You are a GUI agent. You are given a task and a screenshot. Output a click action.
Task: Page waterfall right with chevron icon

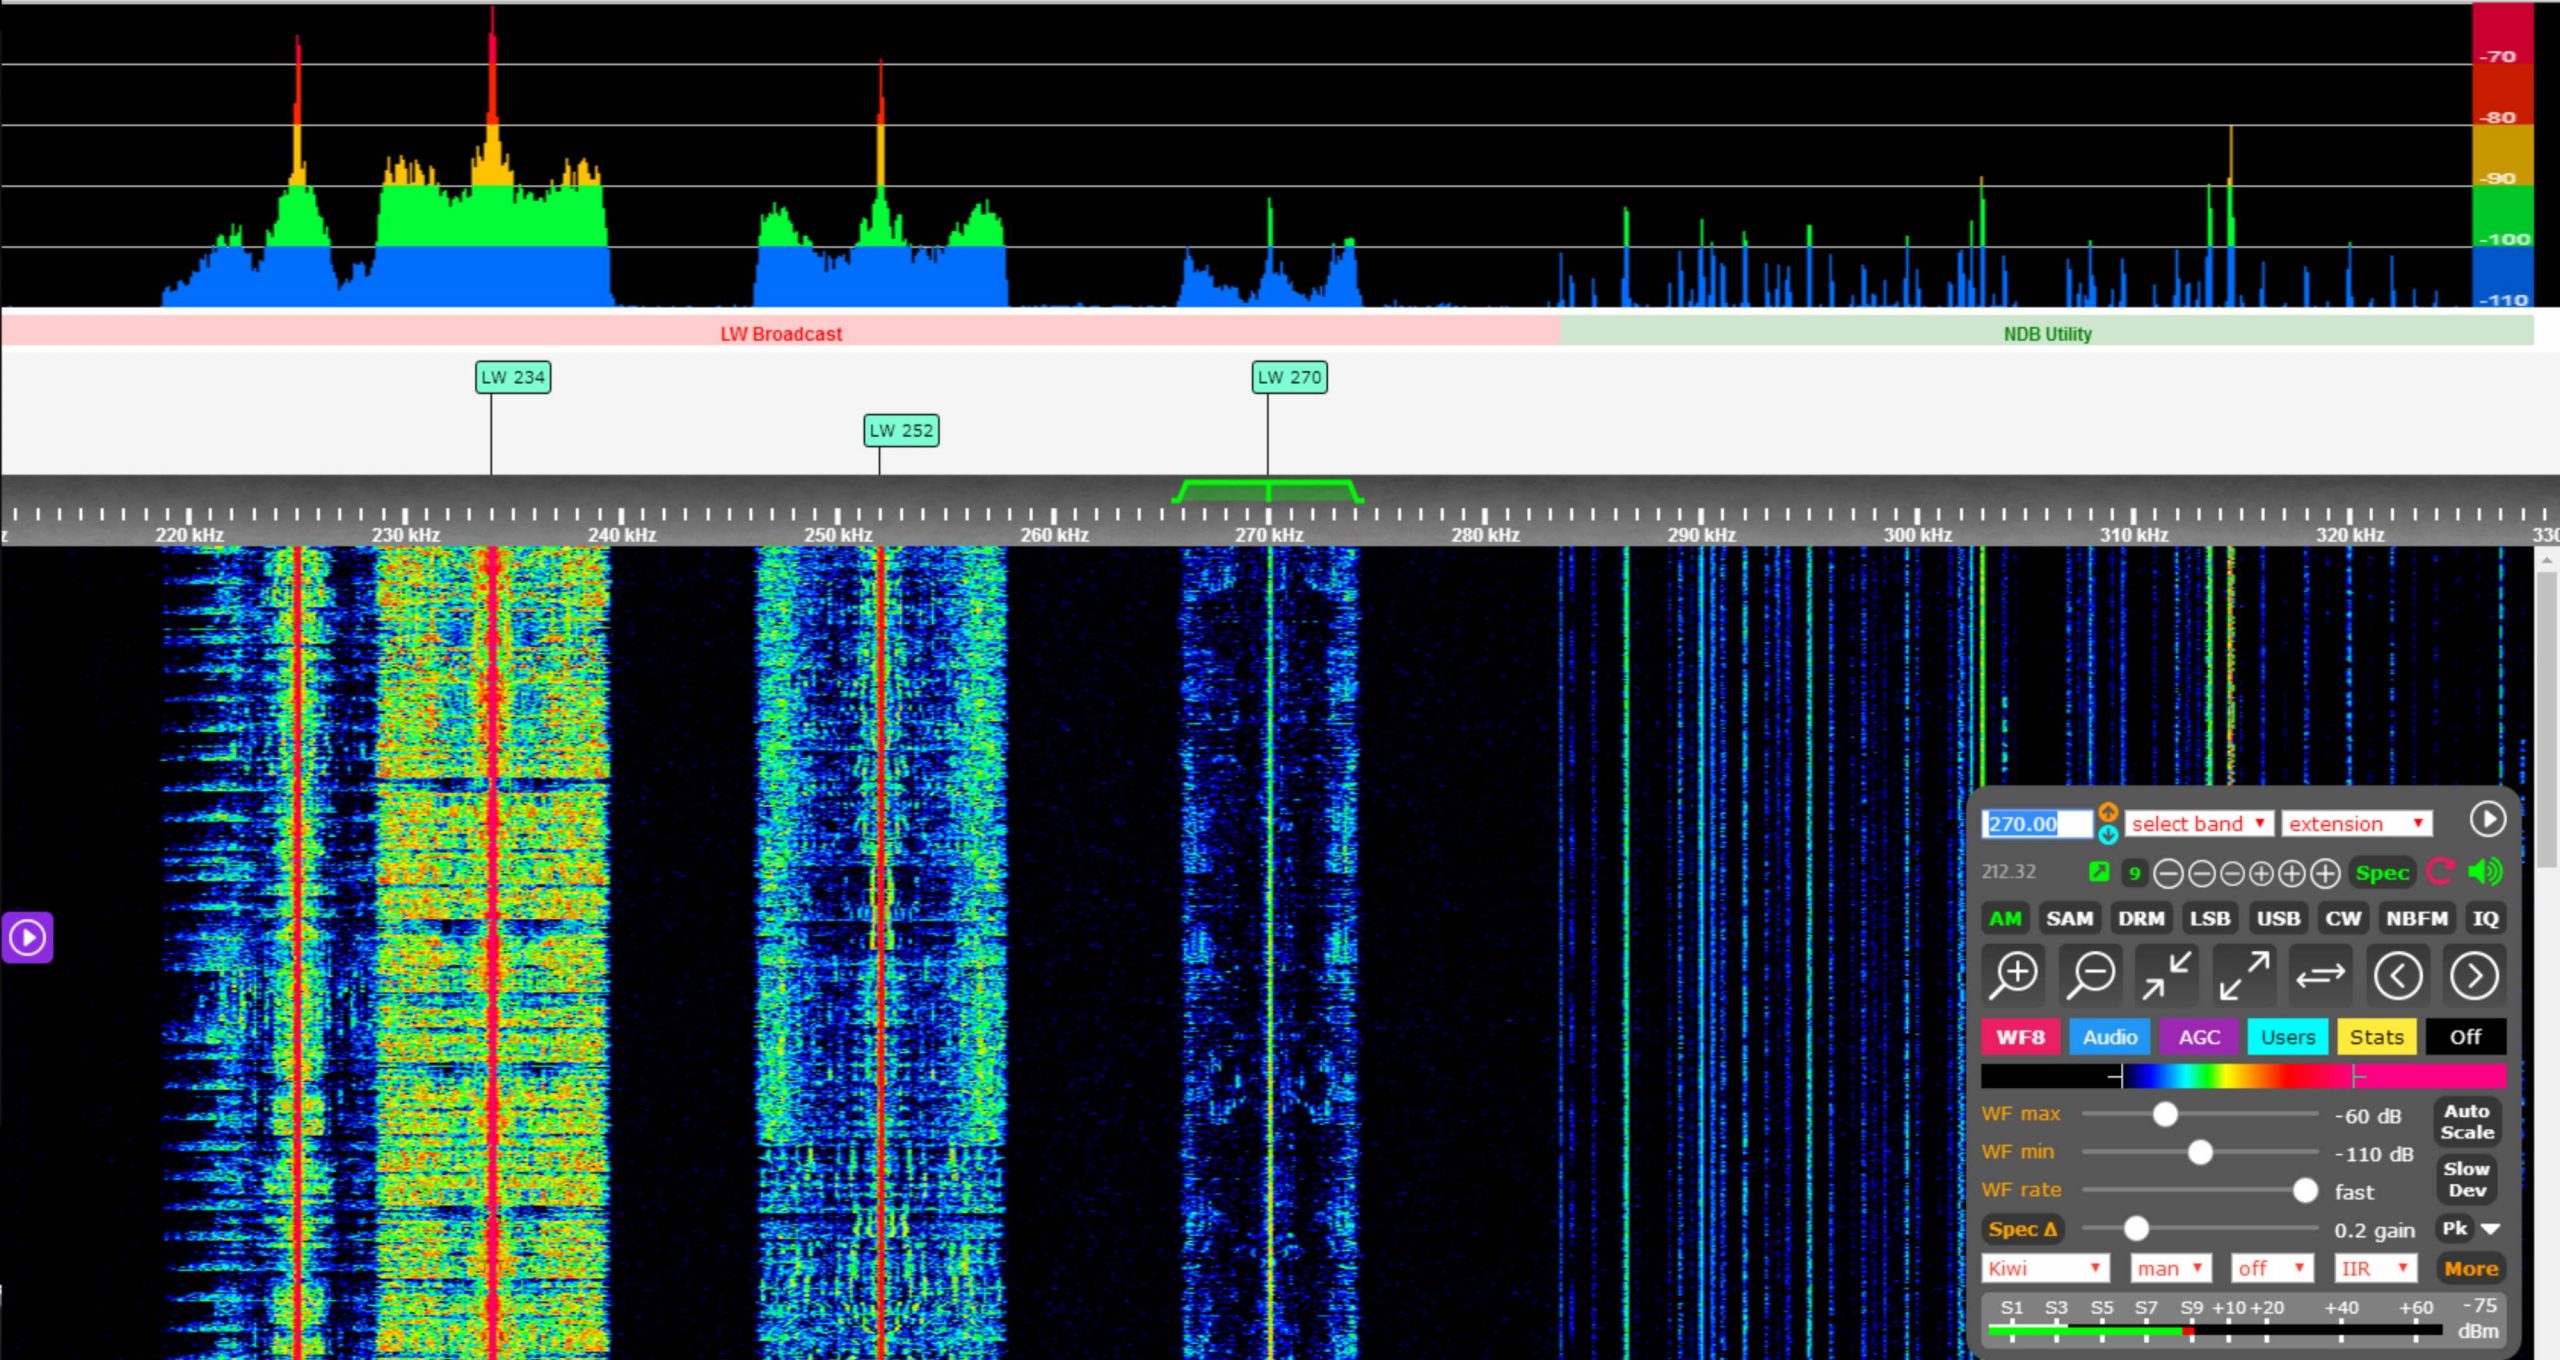pyautogui.click(x=2474, y=975)
